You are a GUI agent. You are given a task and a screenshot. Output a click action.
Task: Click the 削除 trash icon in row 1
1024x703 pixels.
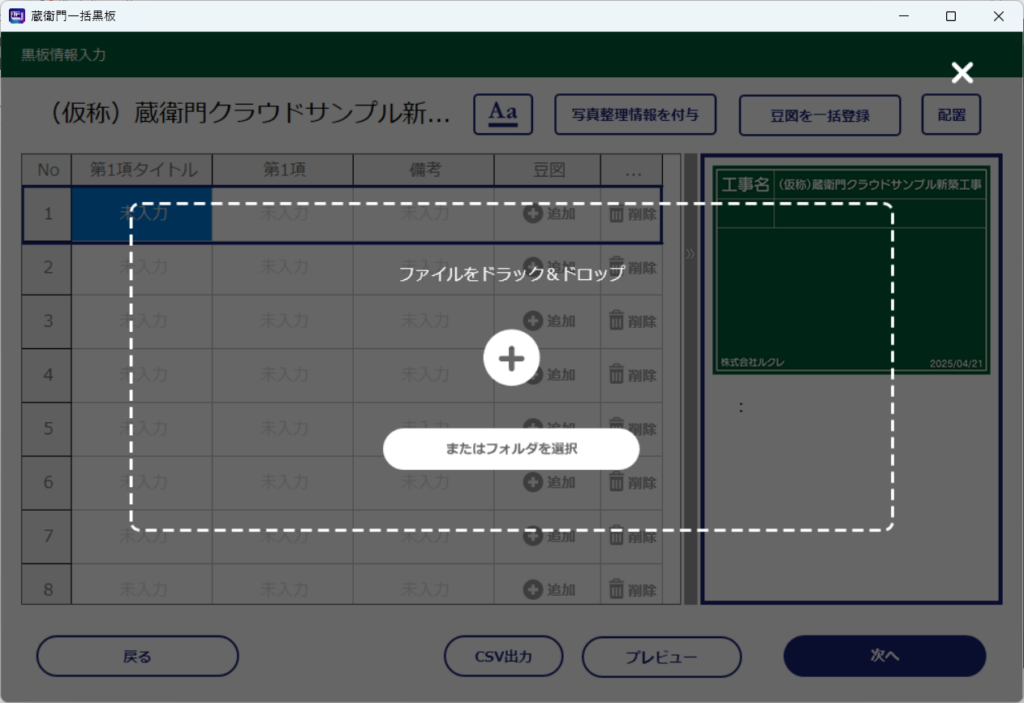click(x=616, y=214)
